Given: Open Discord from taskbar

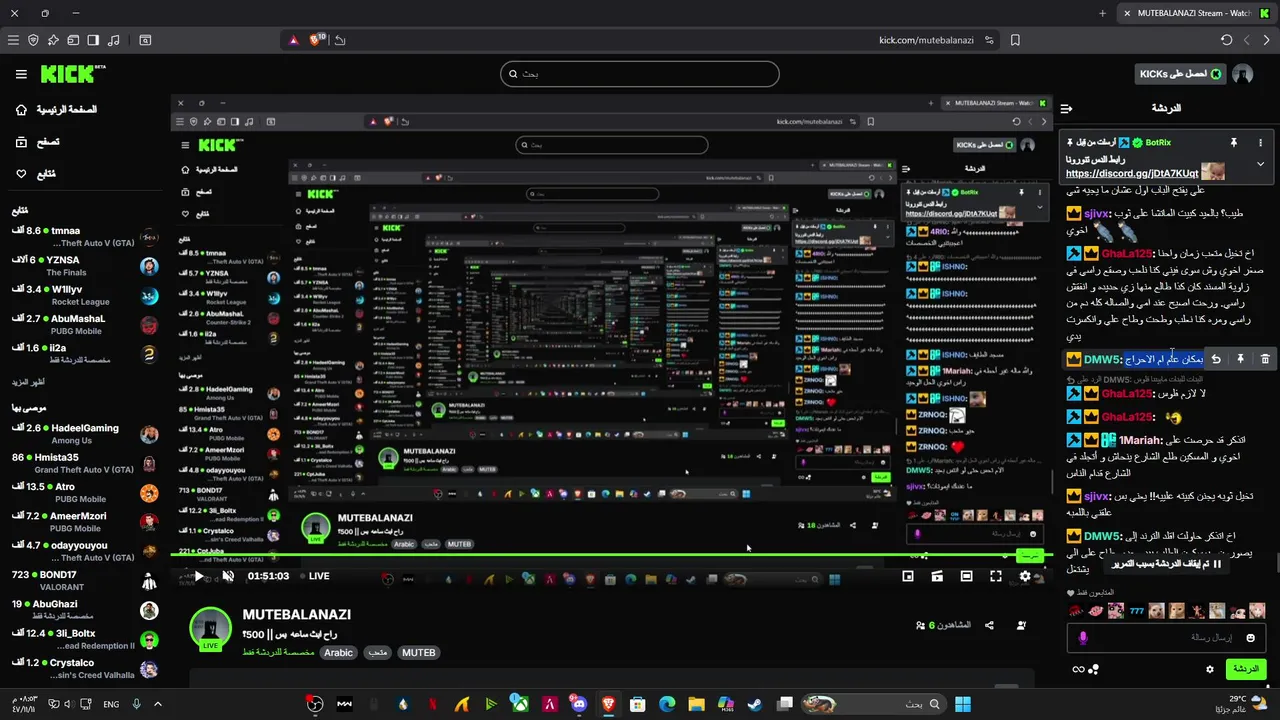Looking at the screenshot, I should click(x=578, y=704).
